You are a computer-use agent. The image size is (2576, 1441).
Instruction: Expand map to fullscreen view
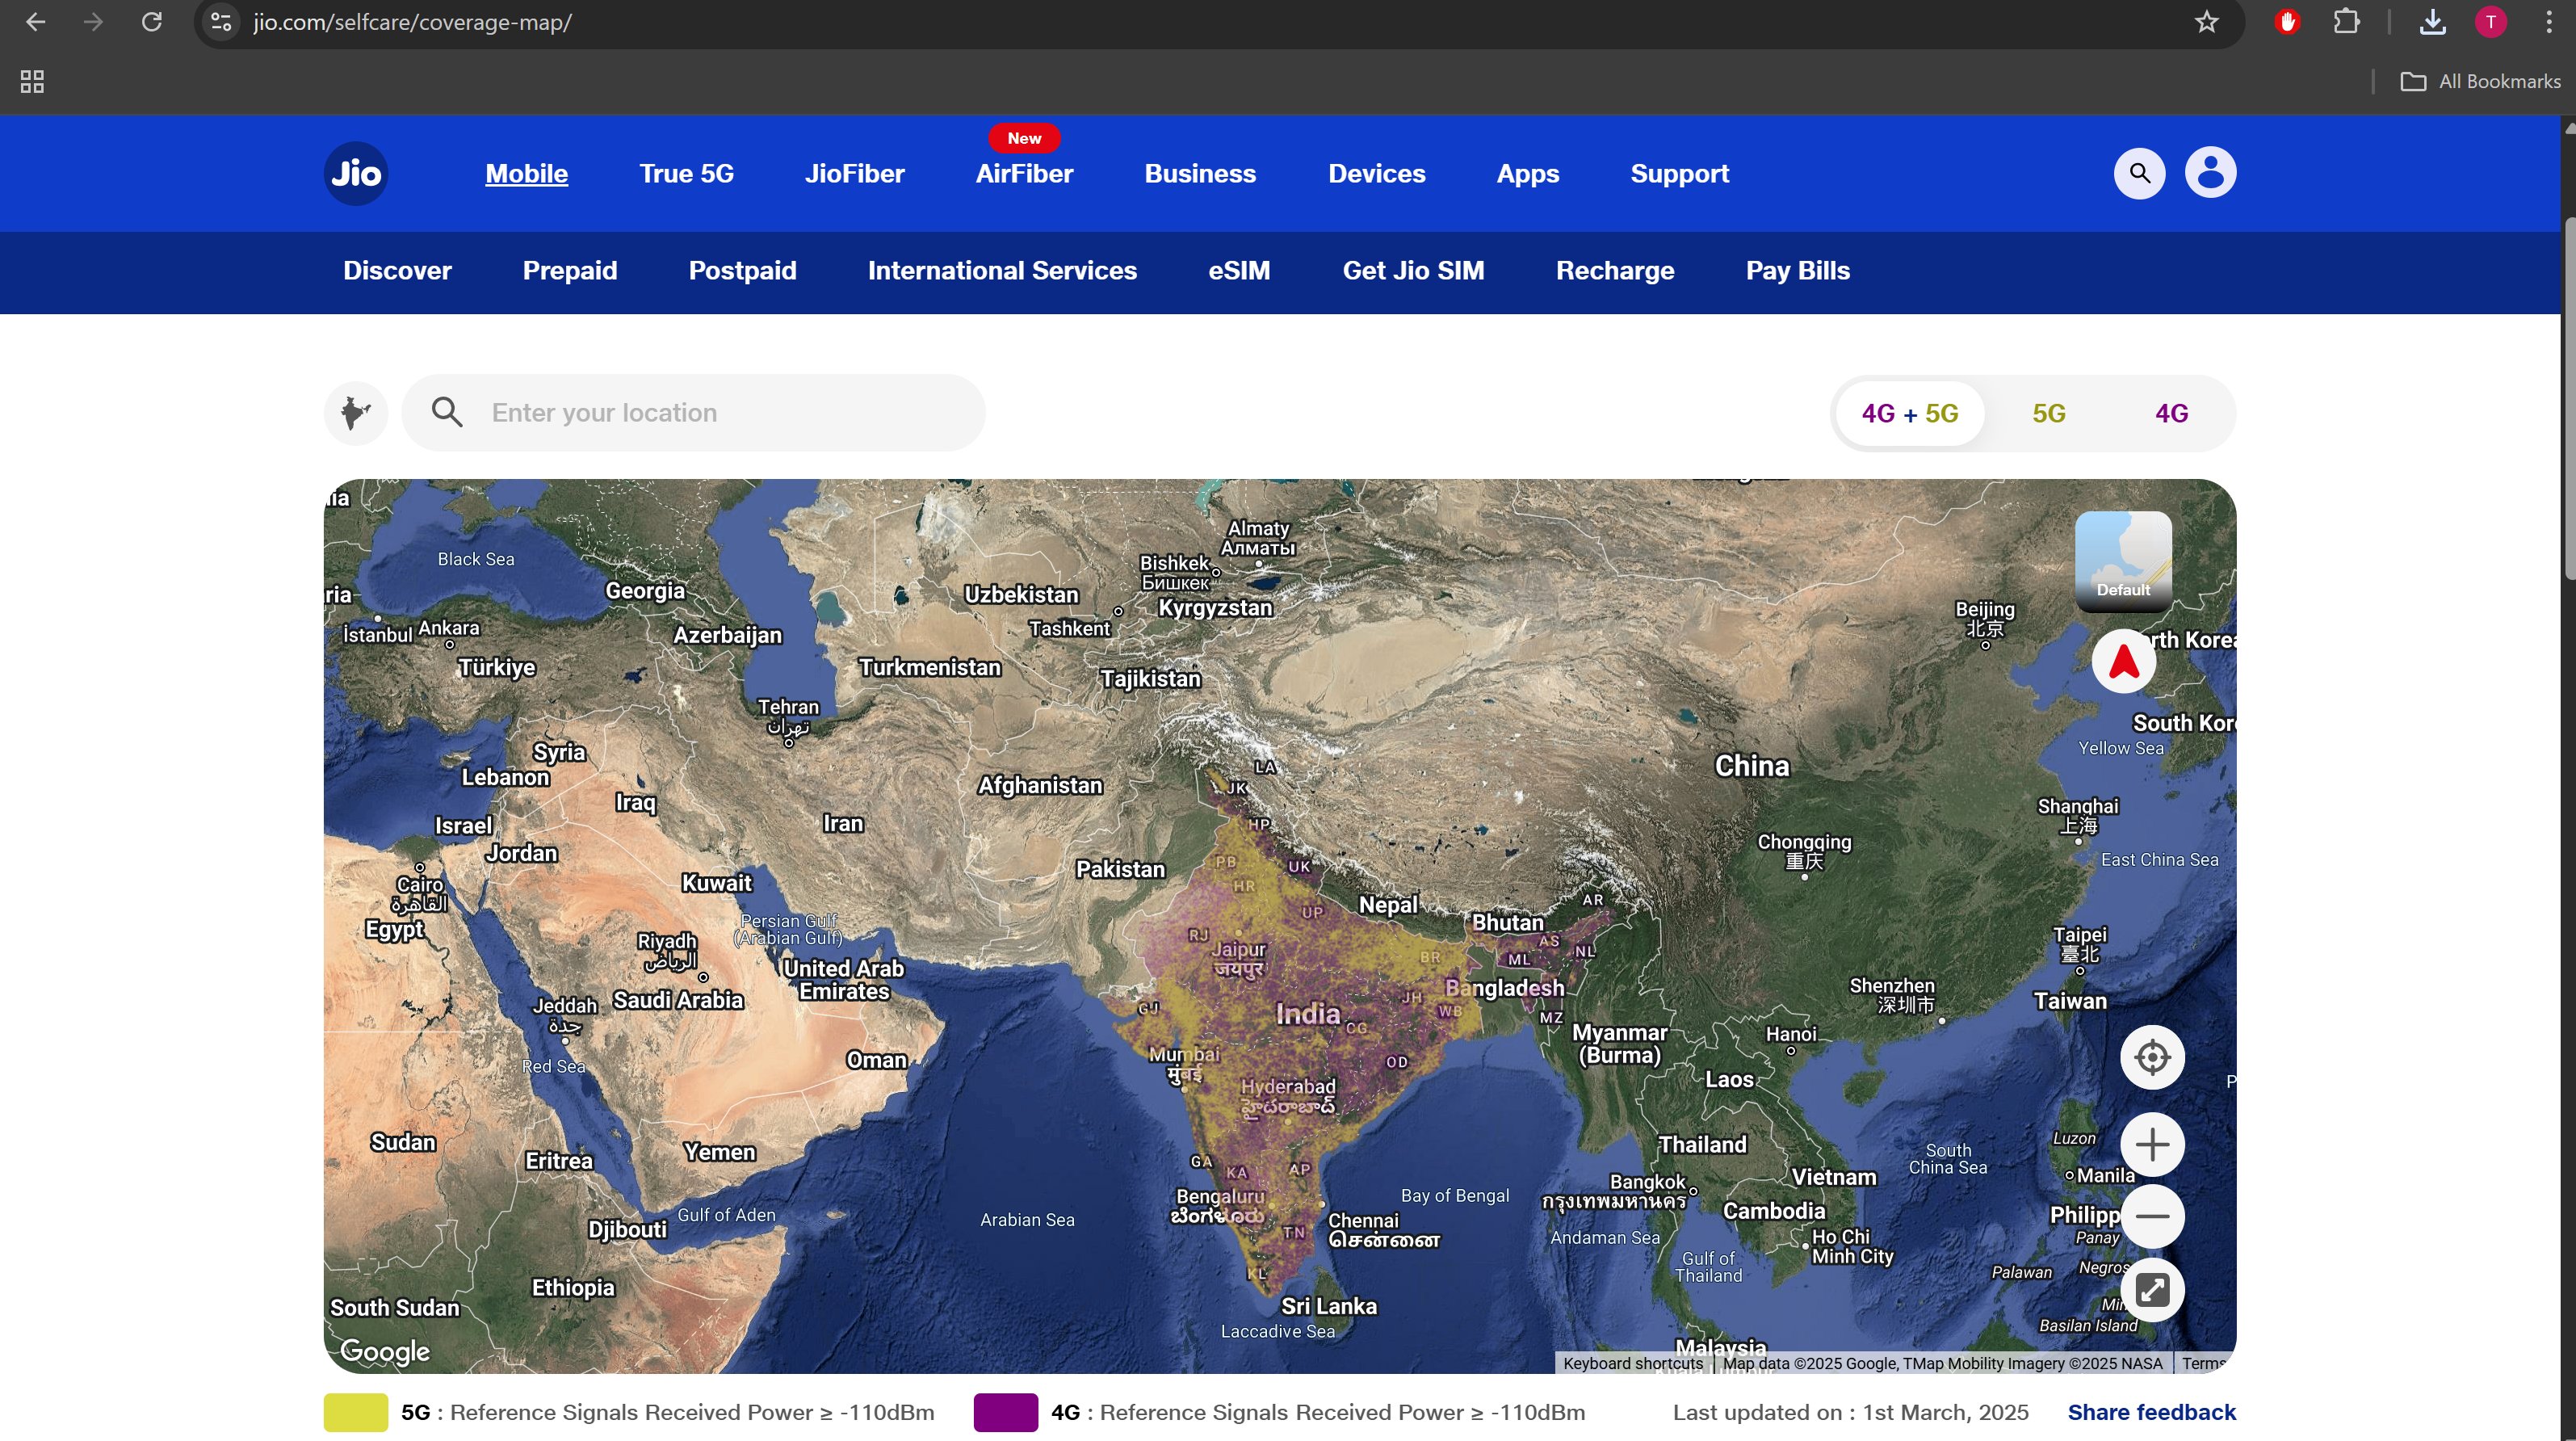click(2152, 1290)
